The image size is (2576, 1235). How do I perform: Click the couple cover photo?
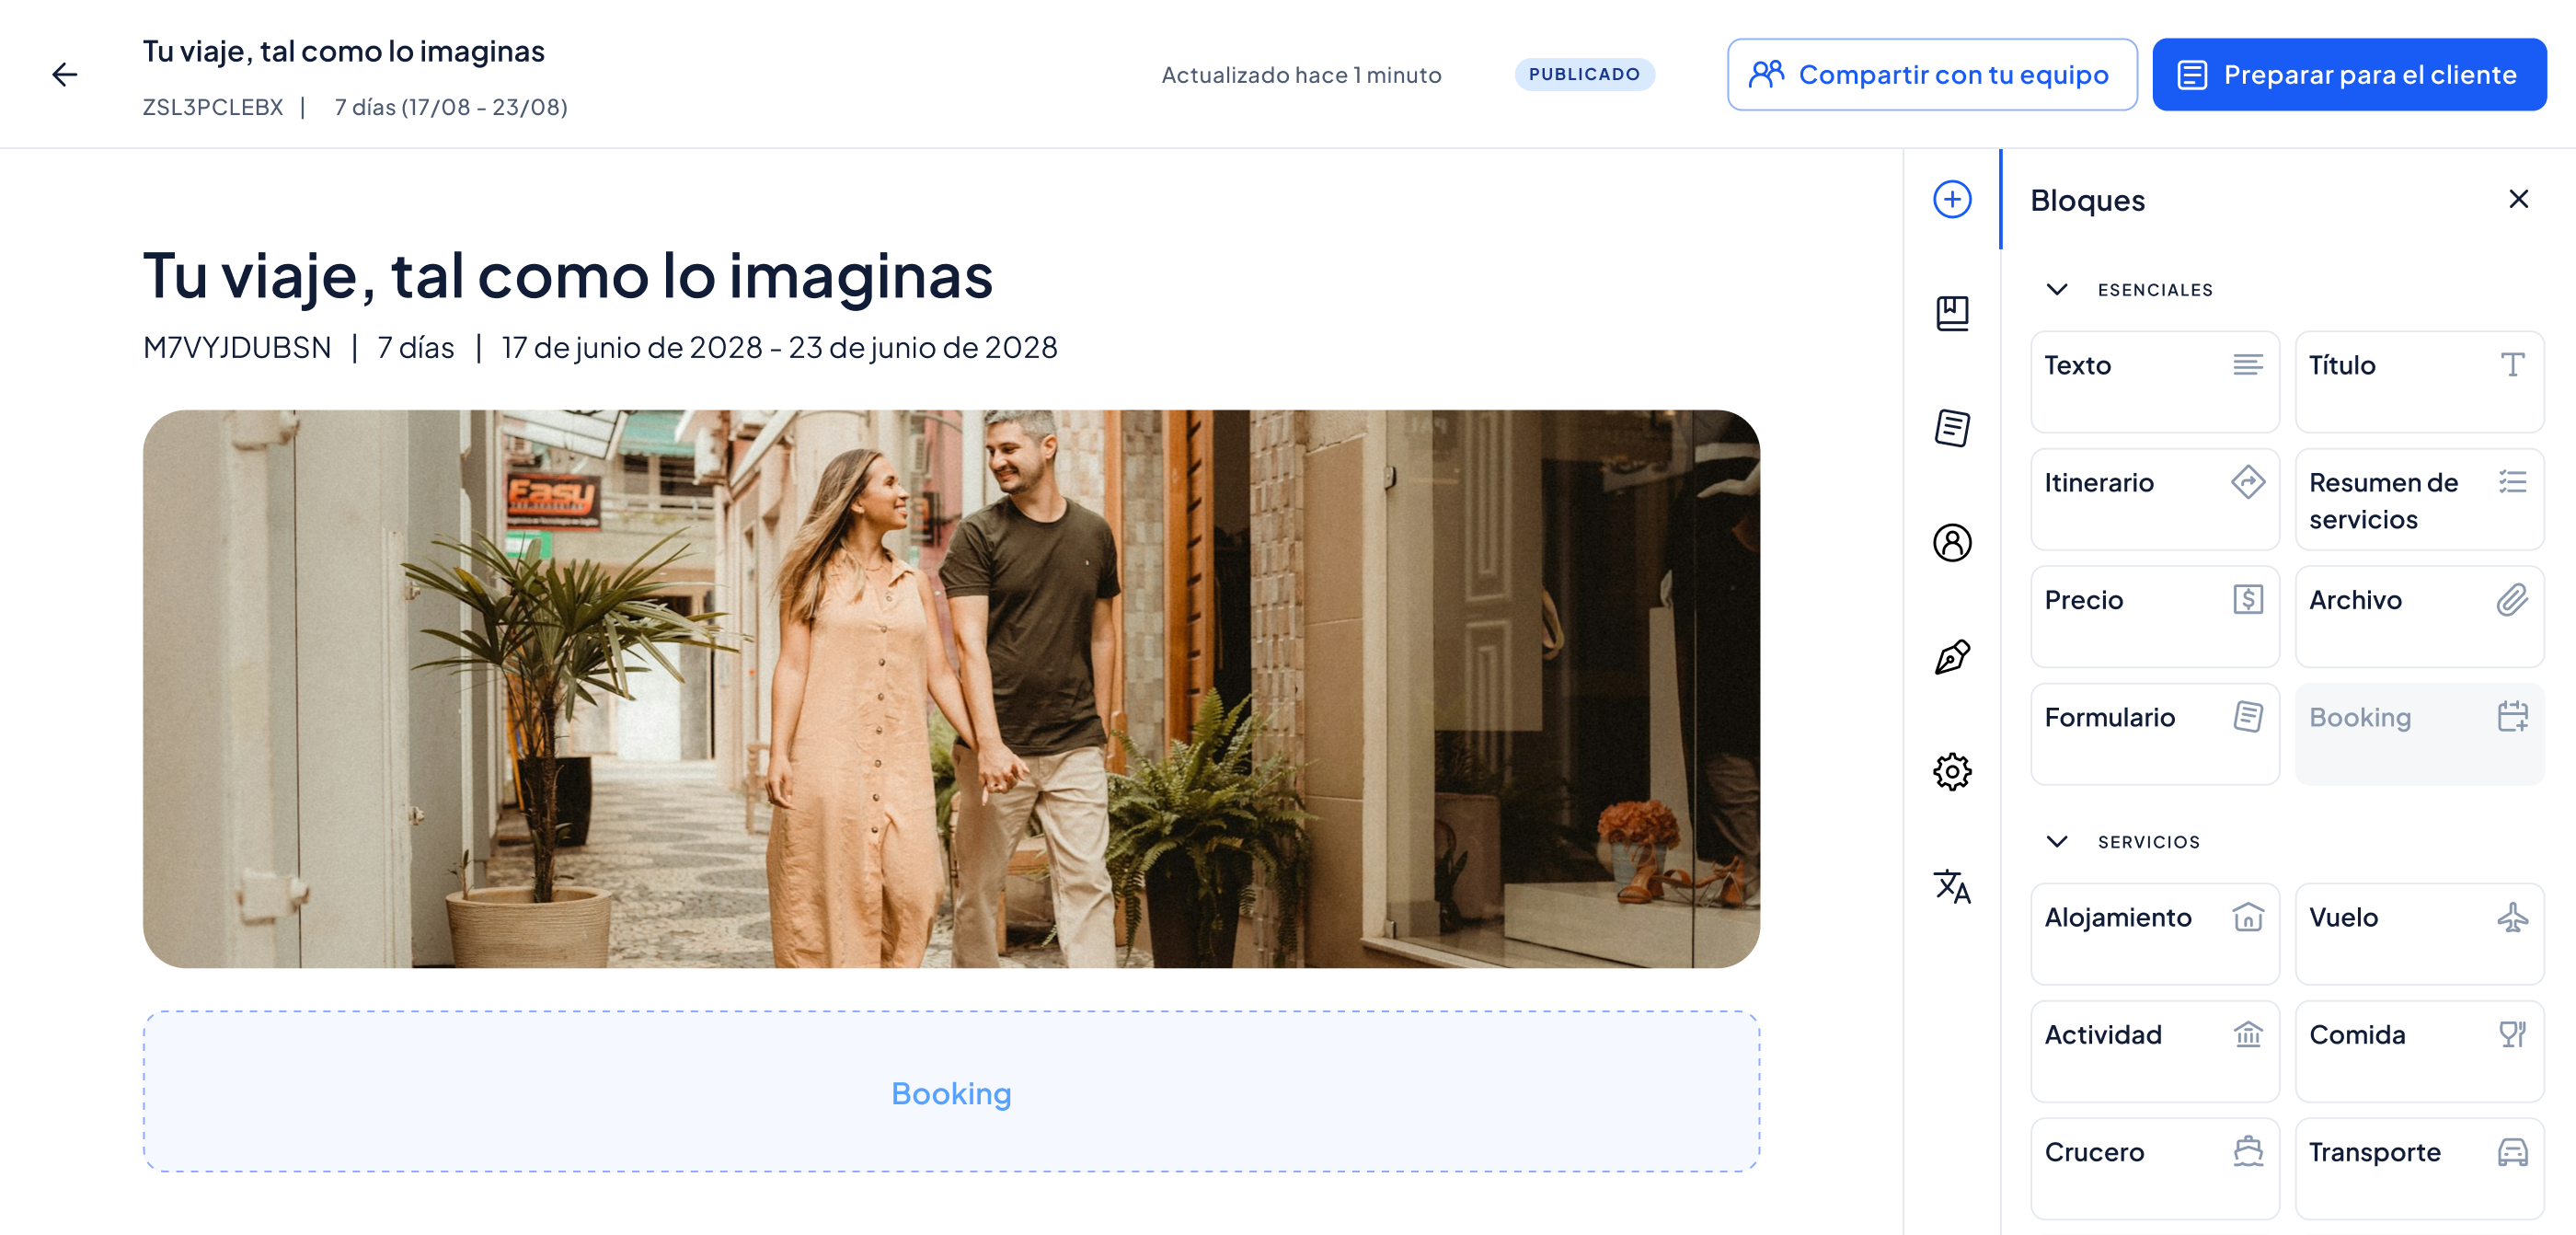[x=950, y=689]
